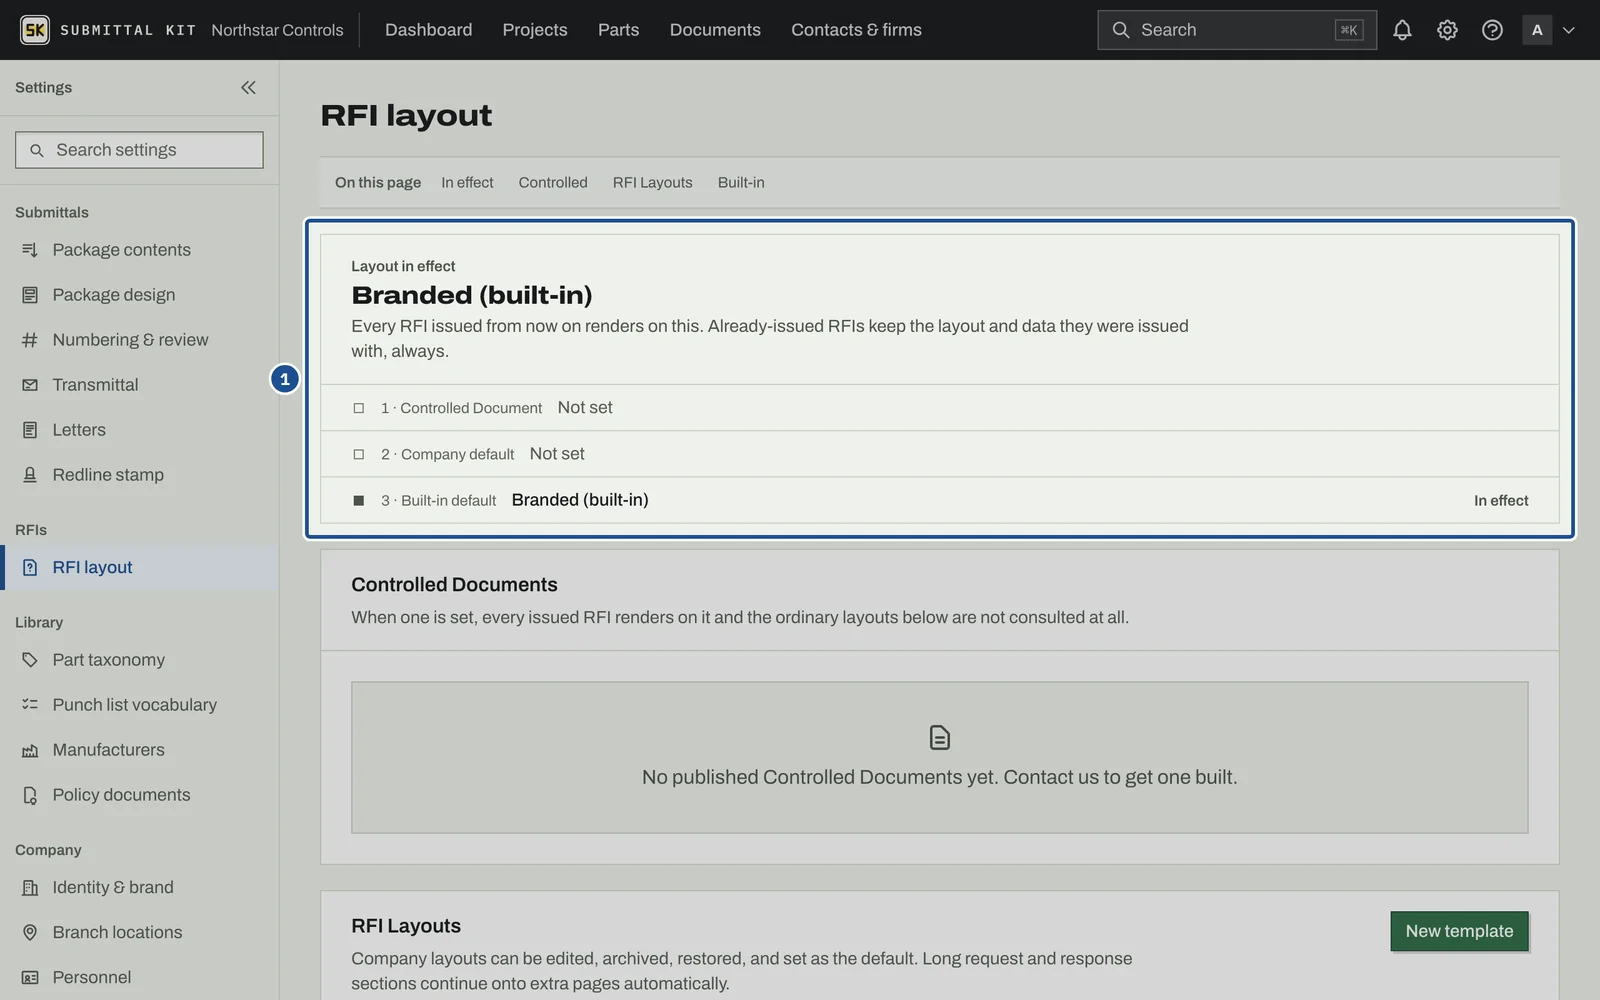The width and height of the screenshot is (1600, 1000).
Task: Go to Dashboard
Action: pyautogui.click(x=428, y=30)
